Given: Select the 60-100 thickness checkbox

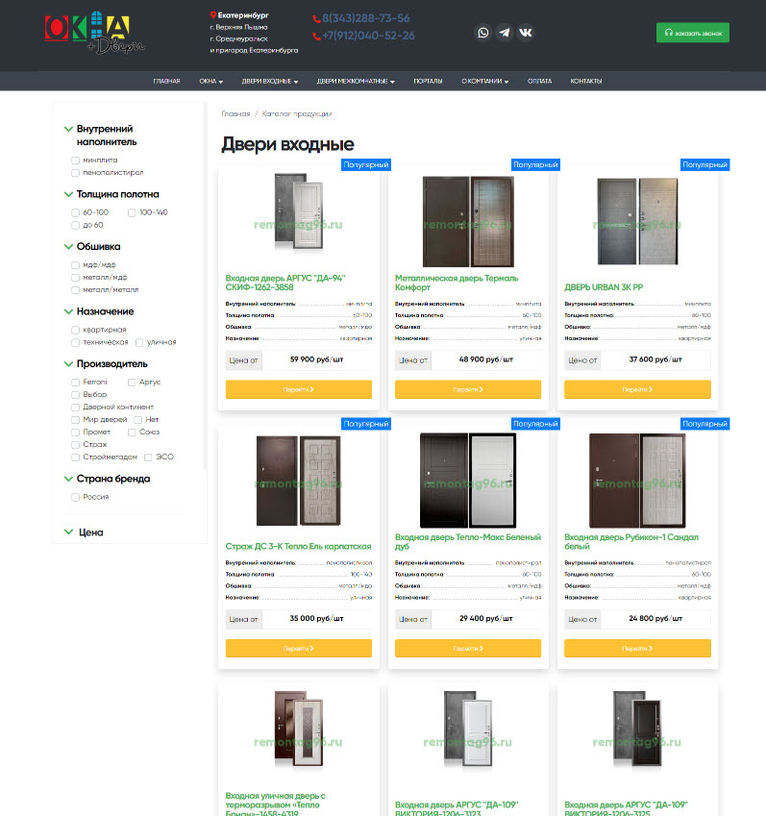Looking at the screenshot, I should (x=75, y=213).
